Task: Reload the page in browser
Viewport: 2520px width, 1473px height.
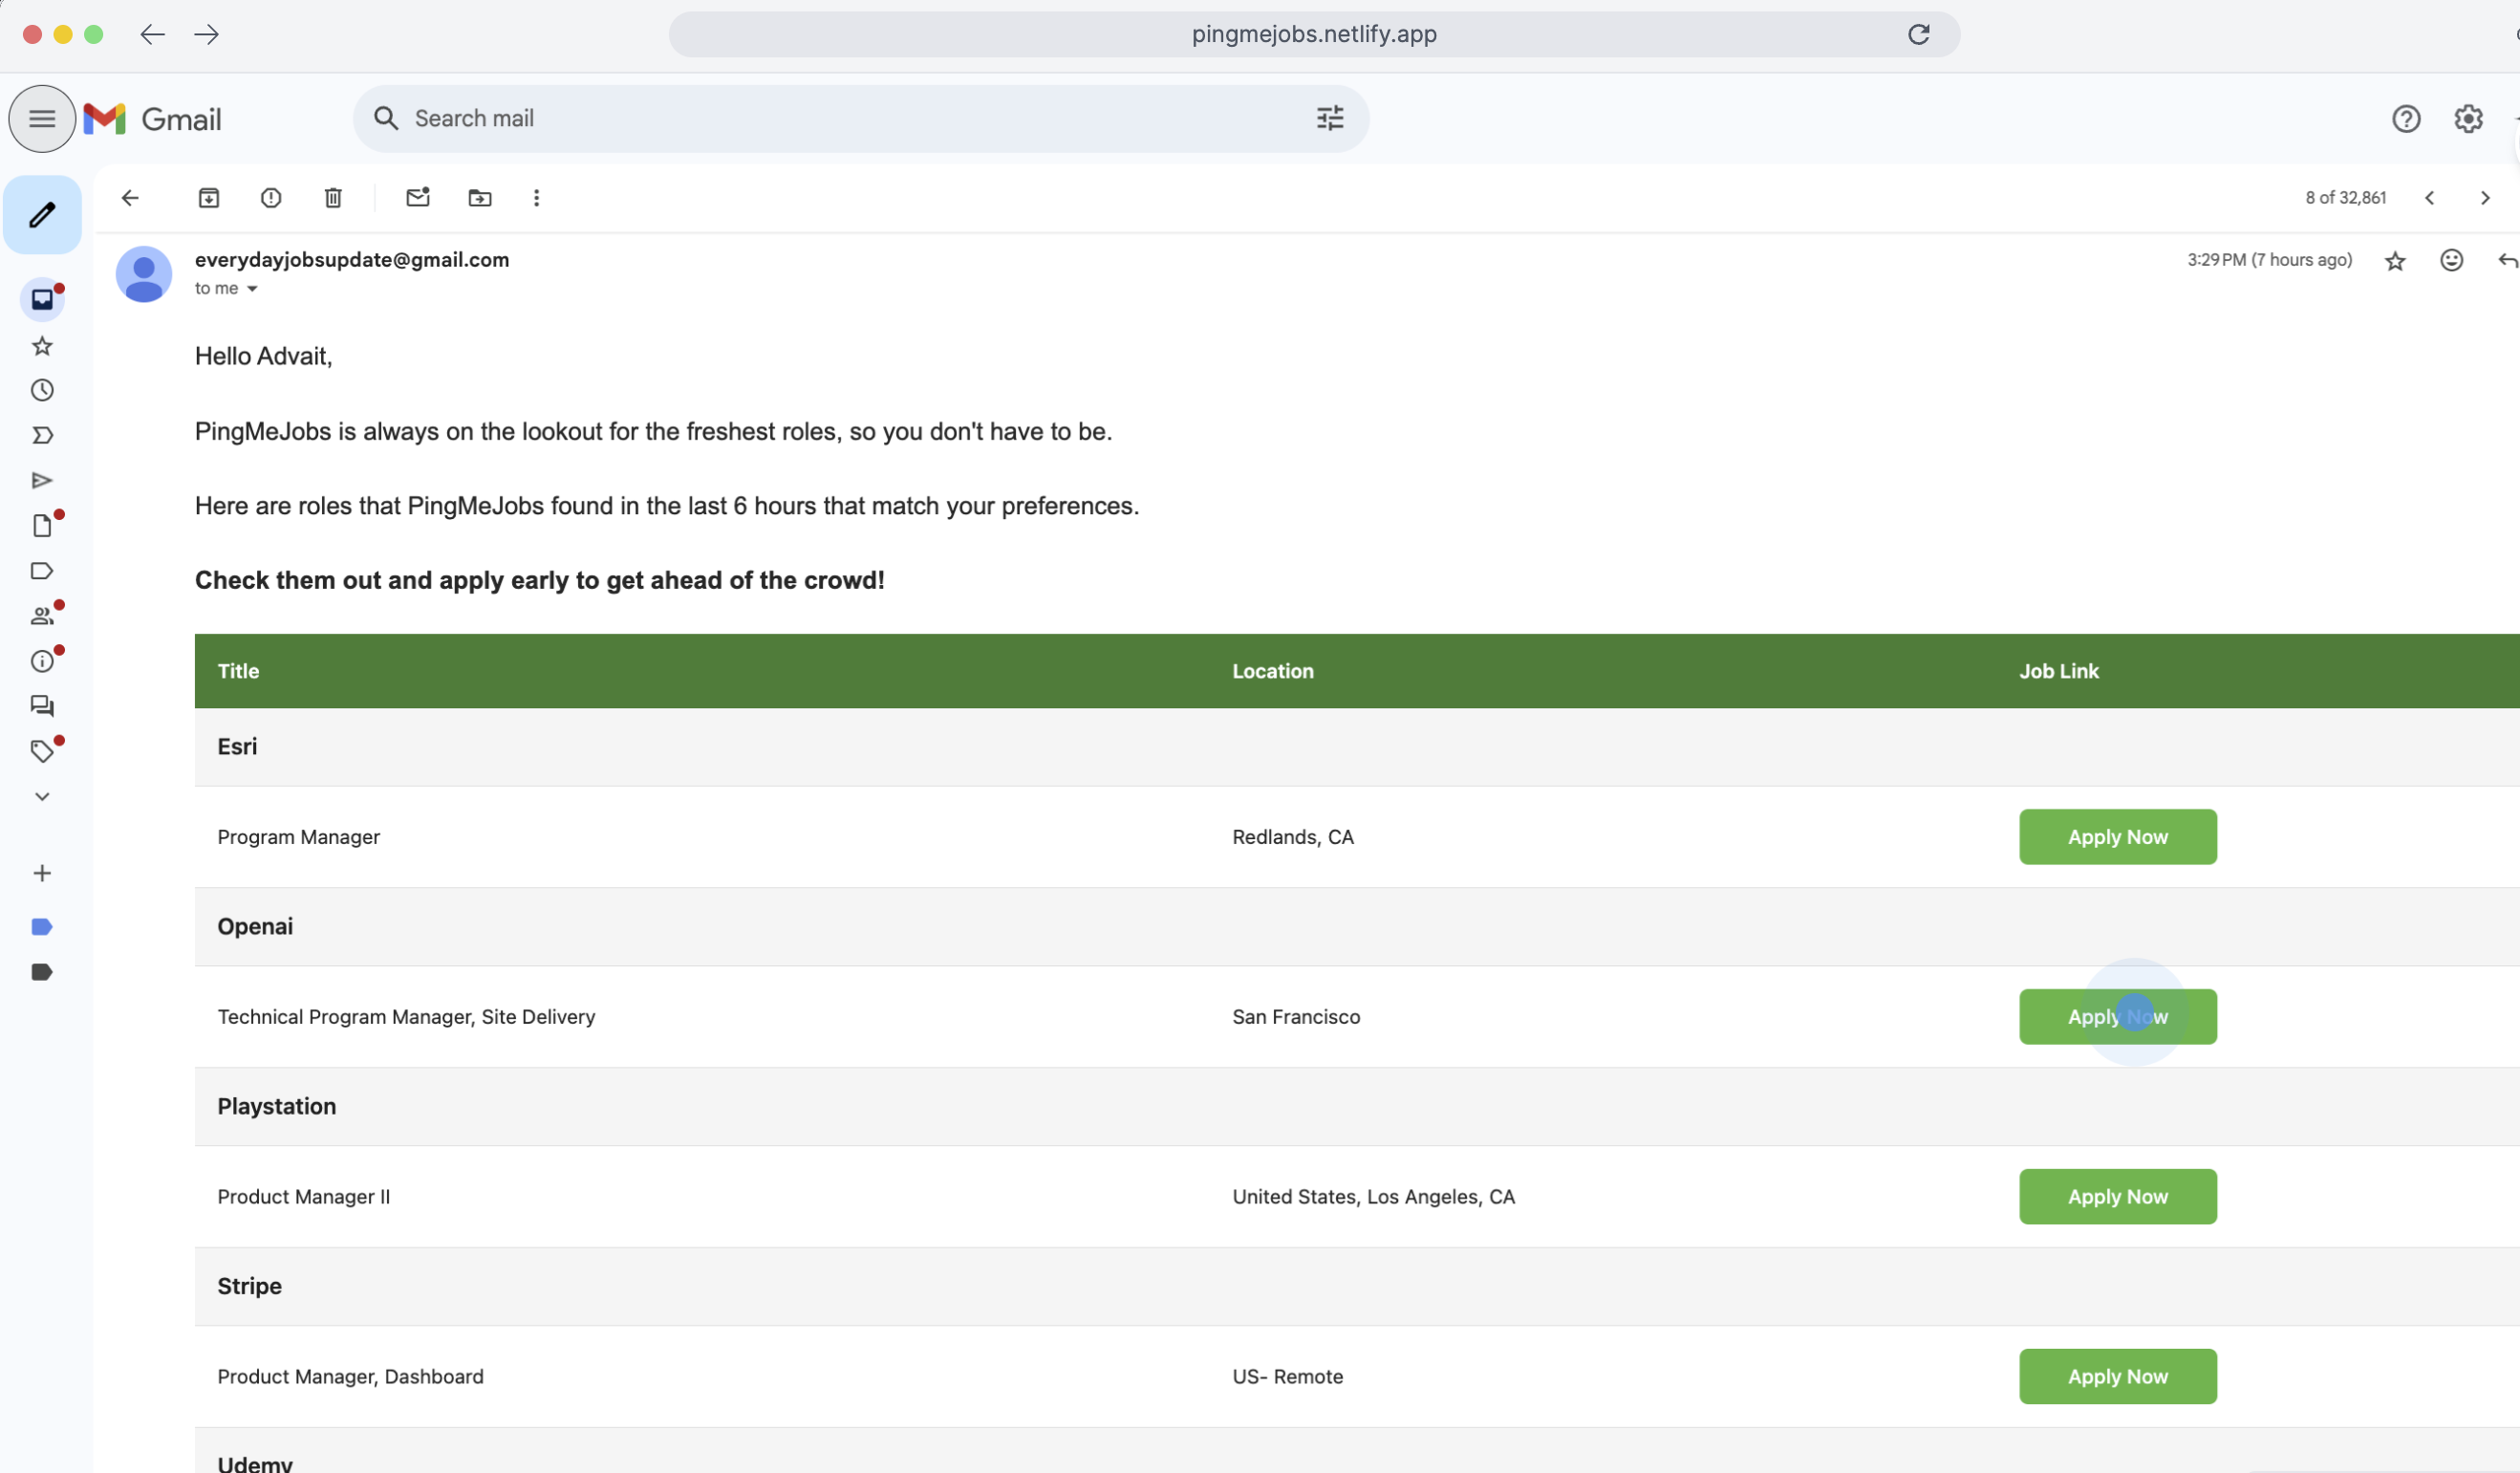Action: (x=1918, y=34)
